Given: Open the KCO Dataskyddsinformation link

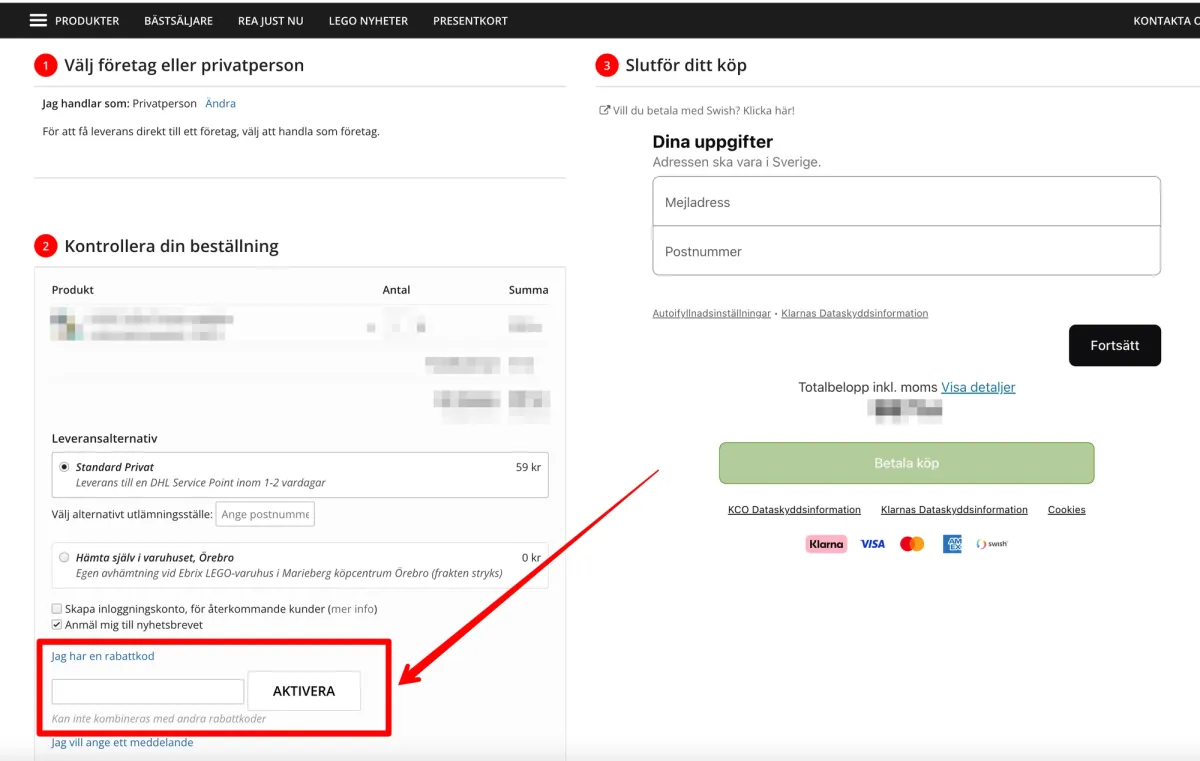Looking at the screenshot, I should point(794,510).
